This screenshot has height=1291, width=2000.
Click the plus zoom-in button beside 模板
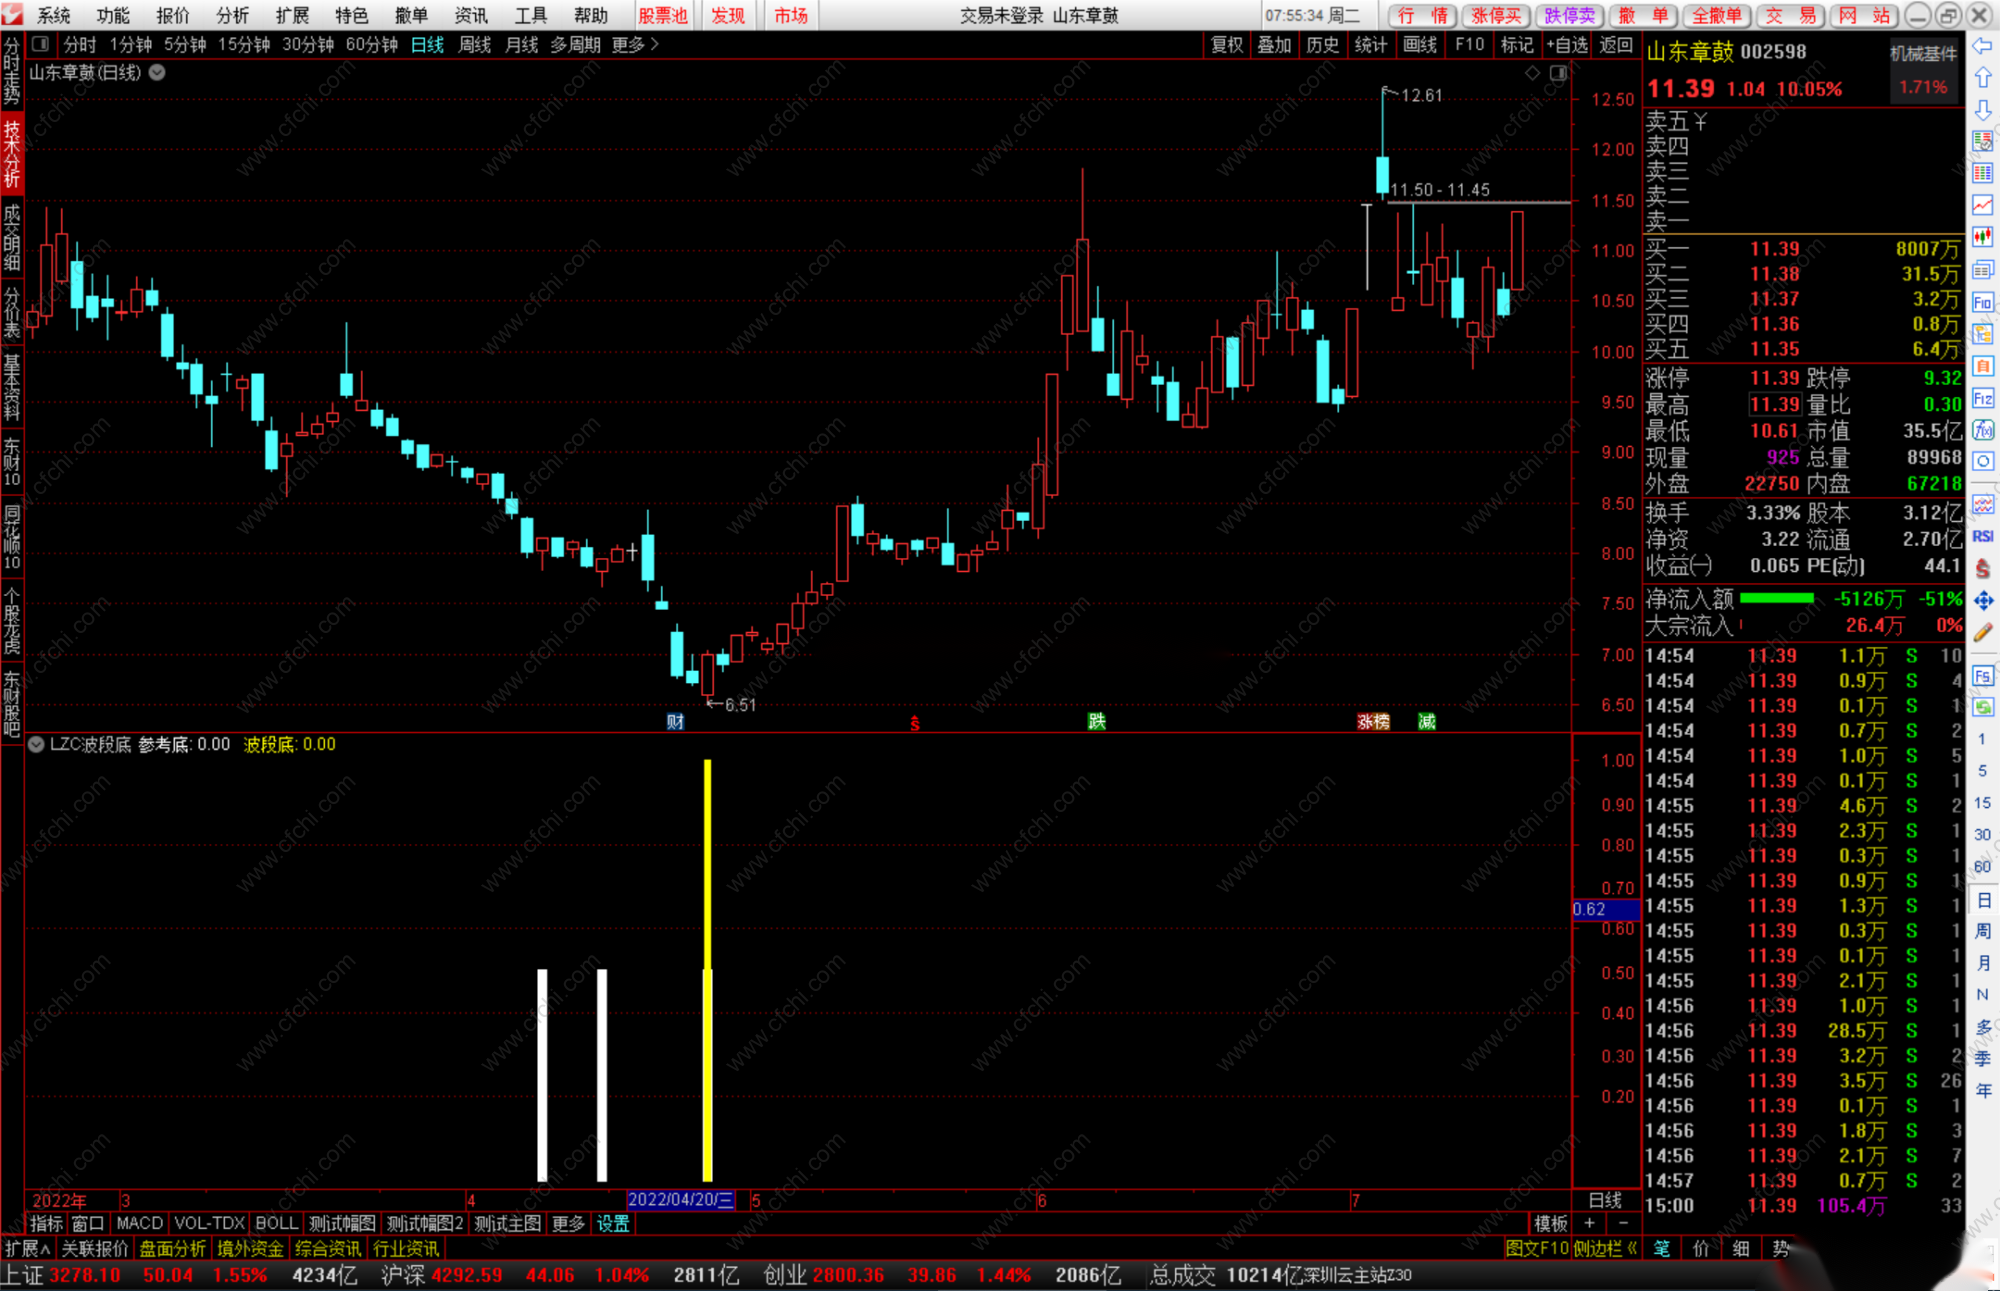[1589, 1223]
